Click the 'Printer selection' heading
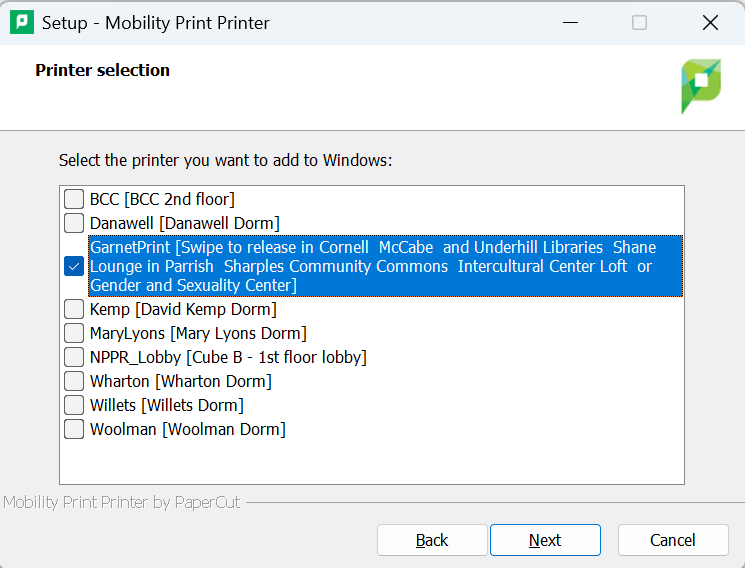The height and width of the screenshot is (568, 745). click(102, 70)
